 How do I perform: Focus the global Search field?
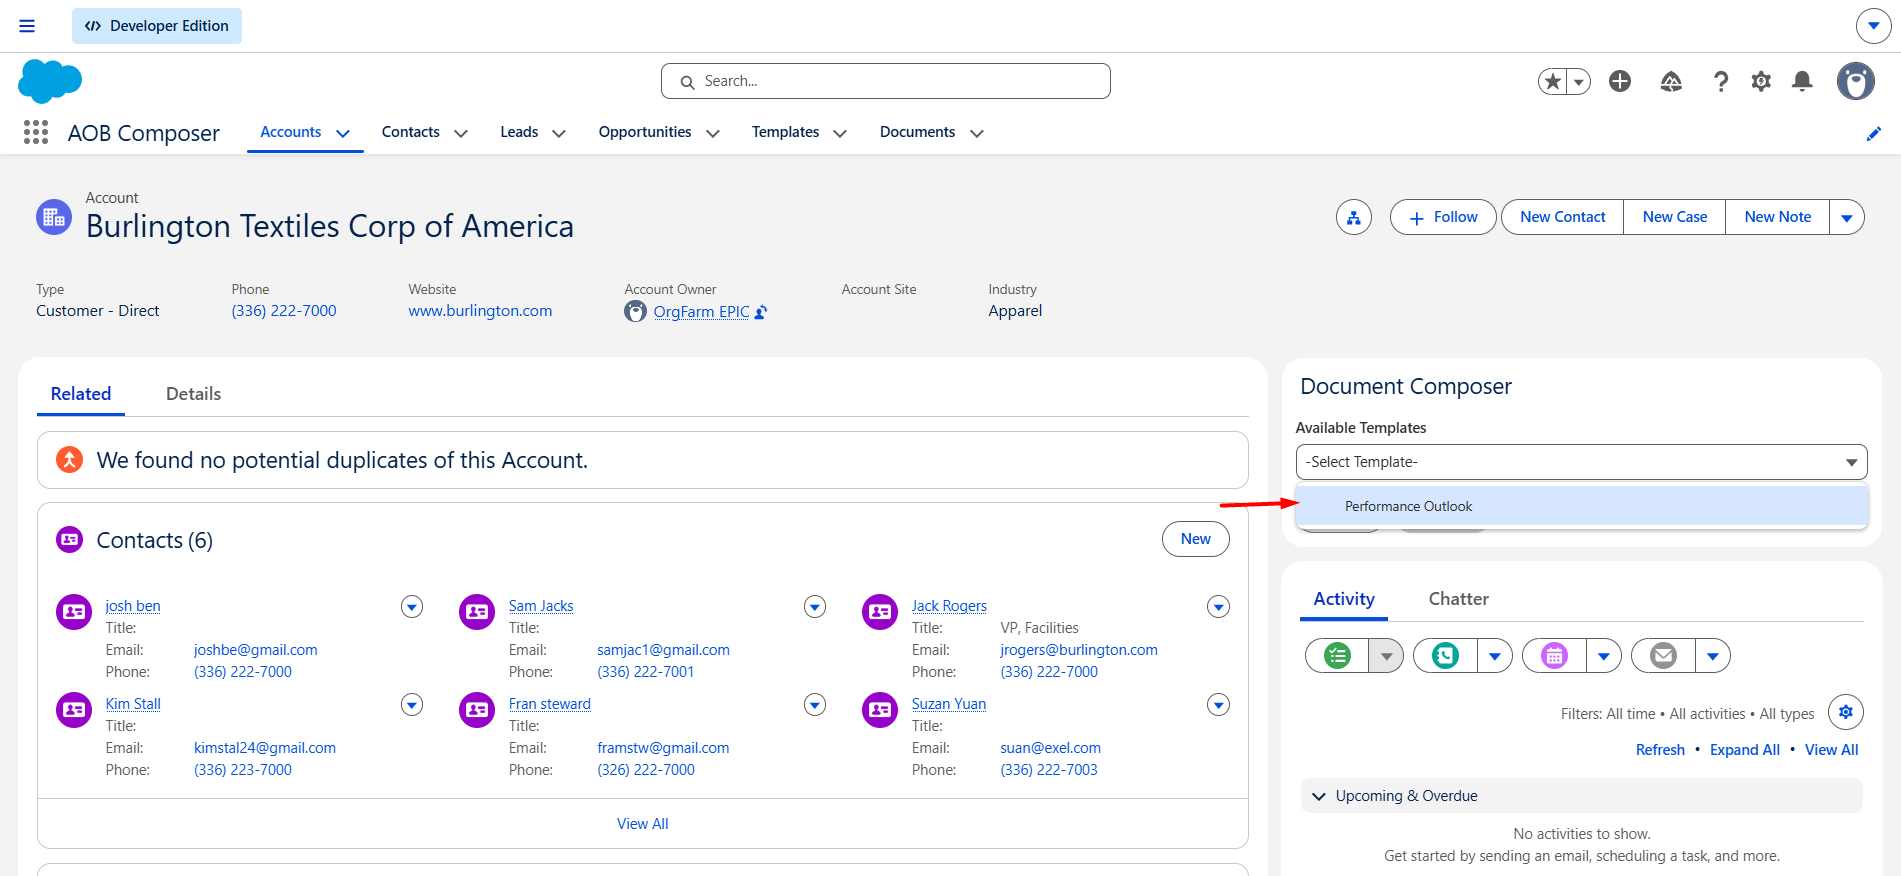[885, 81]
